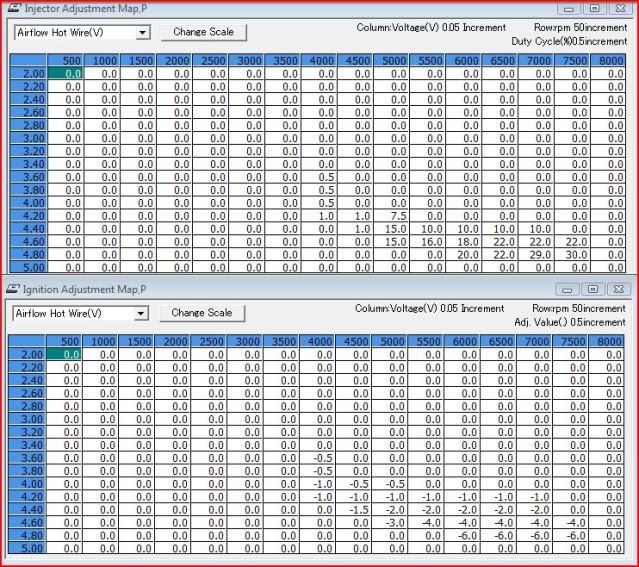Screen dimensions: 639x567
Task: Select 20.0 cell in Injector map row 4.80
Action: pyautogui.click(x=463, y=254)
